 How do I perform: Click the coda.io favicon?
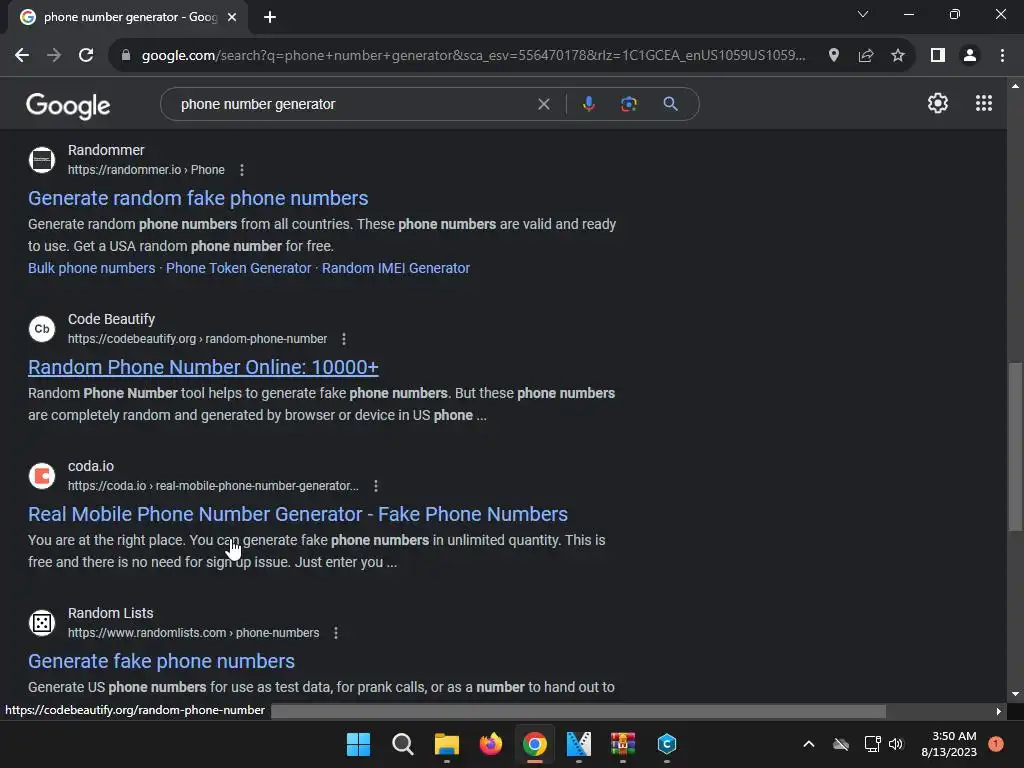(x=42, y=475)
